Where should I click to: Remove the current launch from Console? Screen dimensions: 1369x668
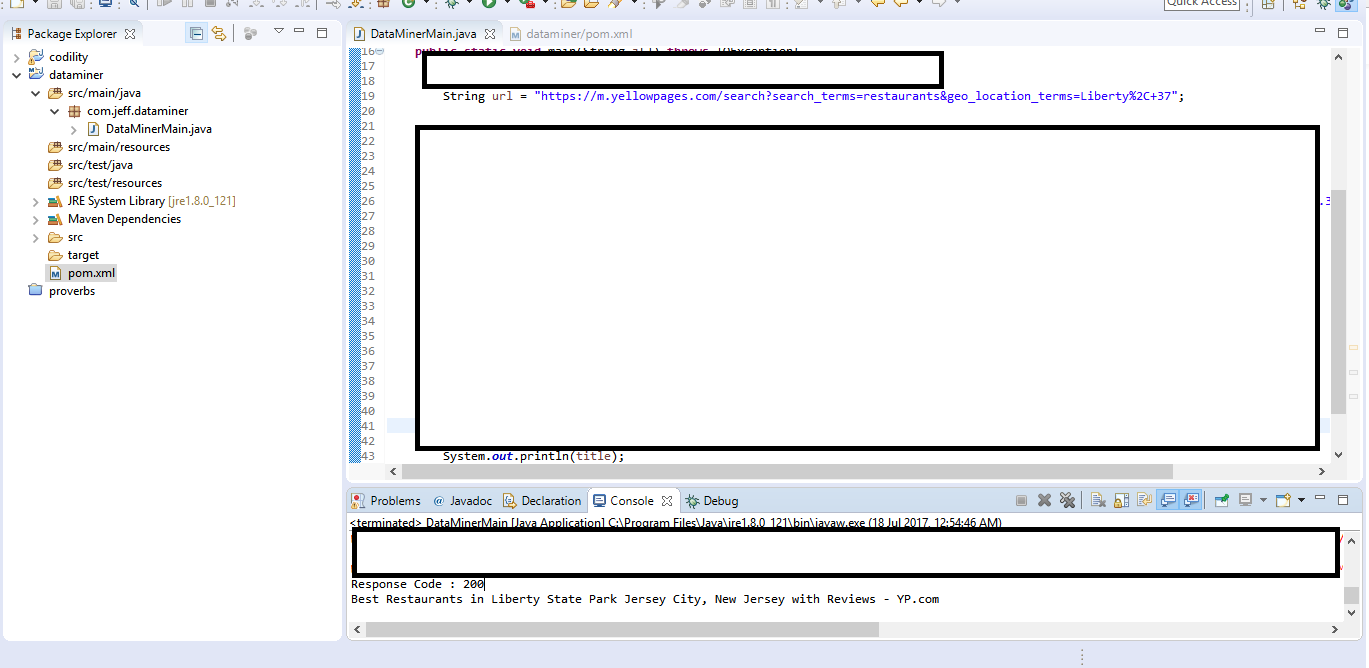coord(1044,500)
